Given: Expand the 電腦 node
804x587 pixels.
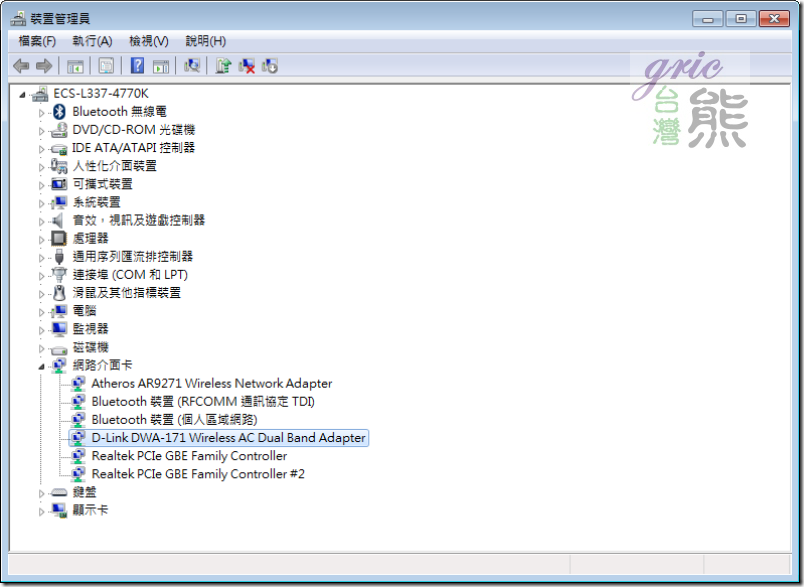Looking at the screenshot, I should (42, 312).
